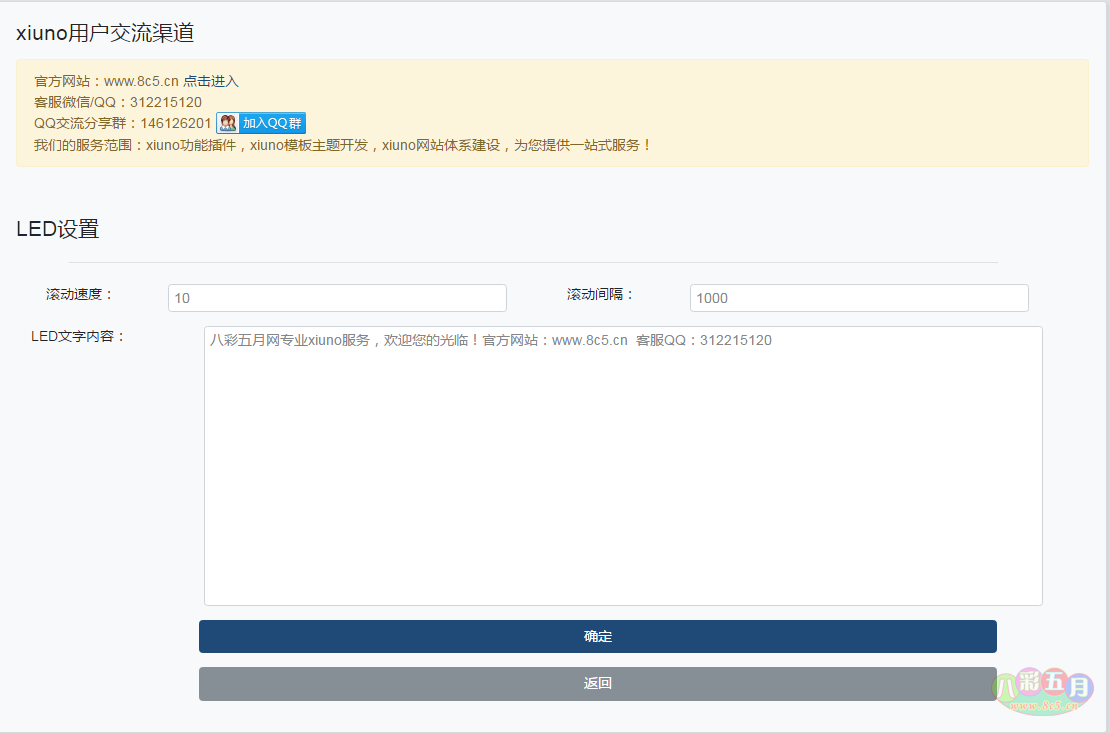This screenshot has height=733, width=1110.
Task: Open the 点击进入 official site link
Action: tap(211, 81)
